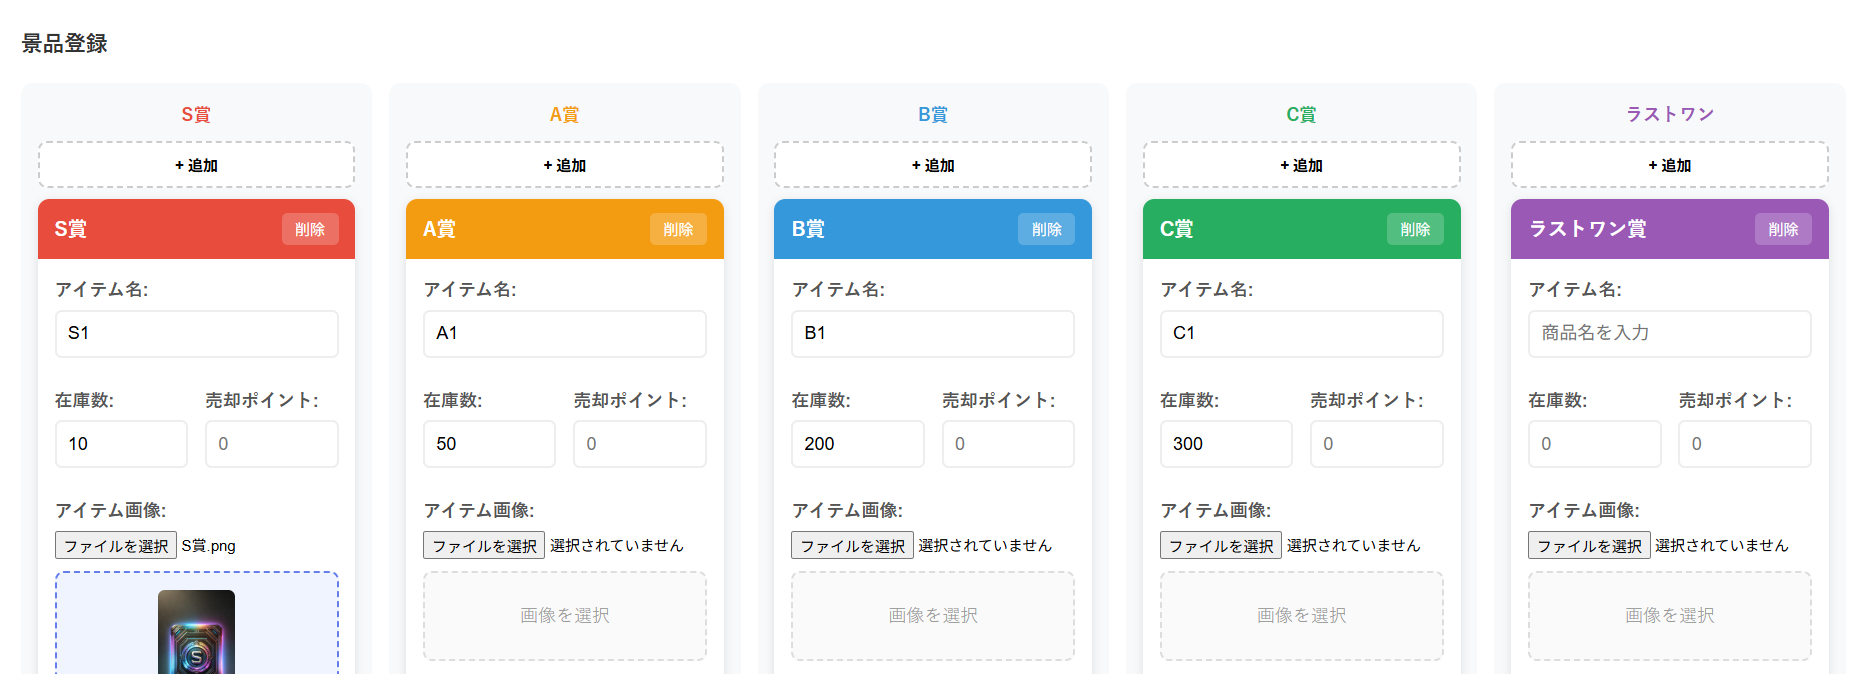1851x674 pixels.
Task: Click the B1 item name field
Action: (932, 333)
